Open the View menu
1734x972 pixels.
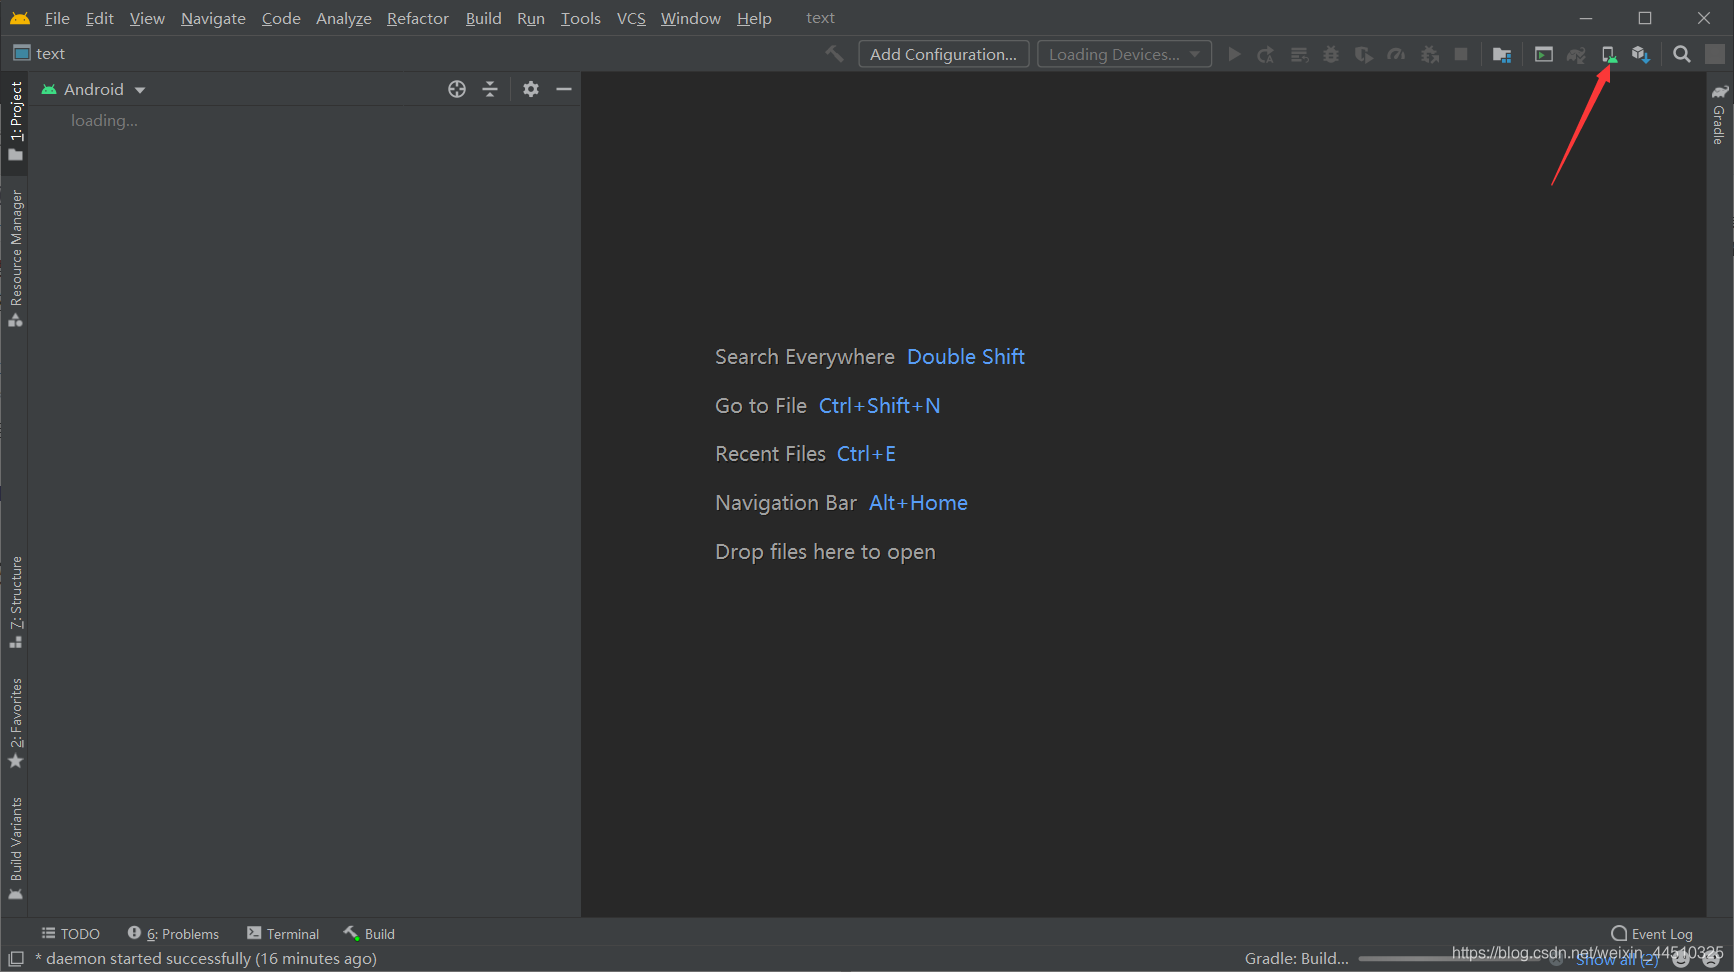click(x=147, y=18)
